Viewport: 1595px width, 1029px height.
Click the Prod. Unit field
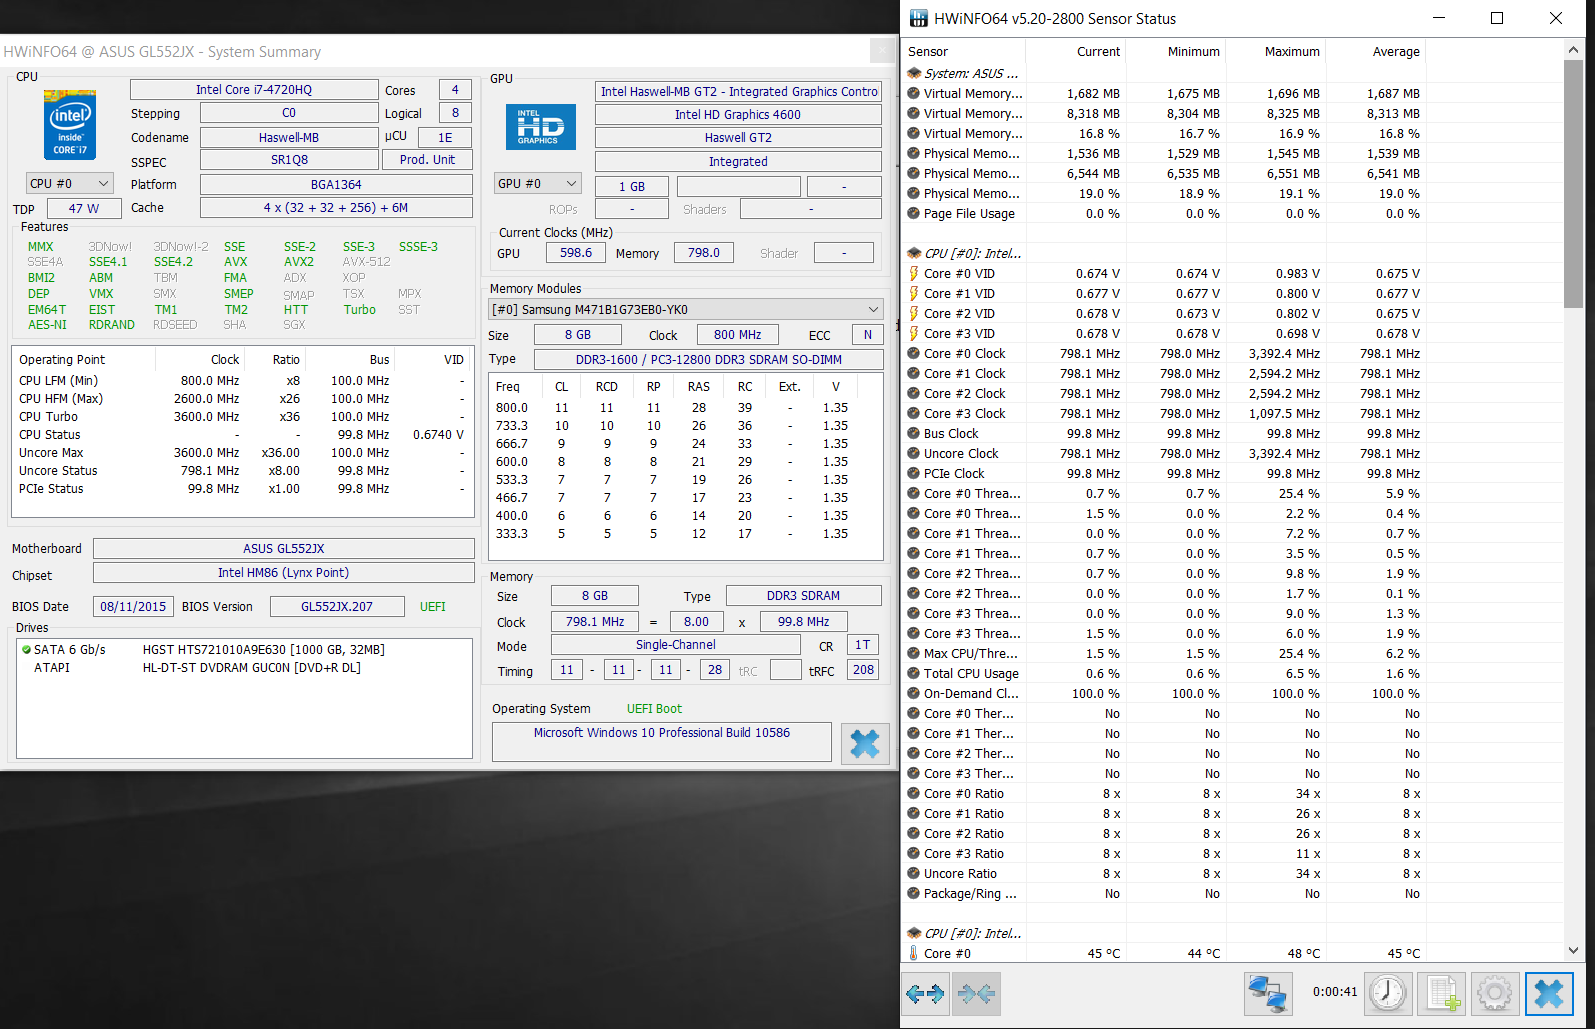pyautogui.click(x=427, y=160)
